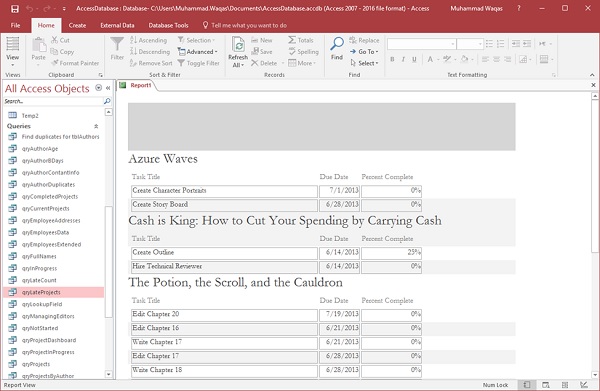Switch to Design View in status bar
The image size is (600, 391).
point(584,385)
